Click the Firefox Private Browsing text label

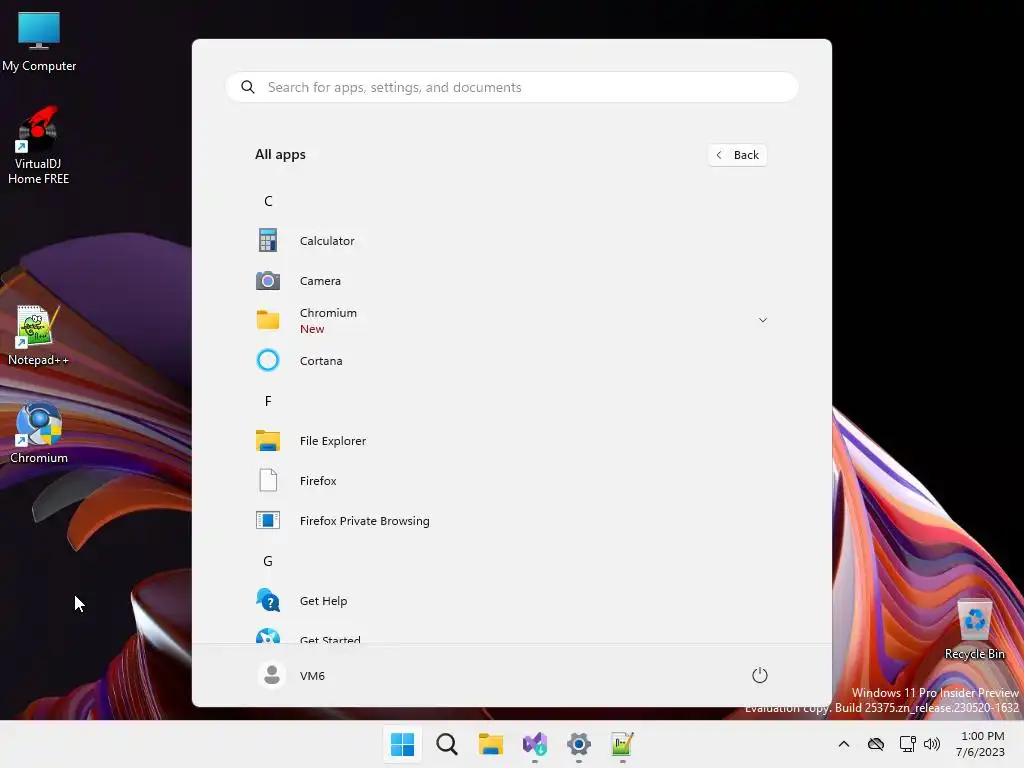[x=364, y=521]
